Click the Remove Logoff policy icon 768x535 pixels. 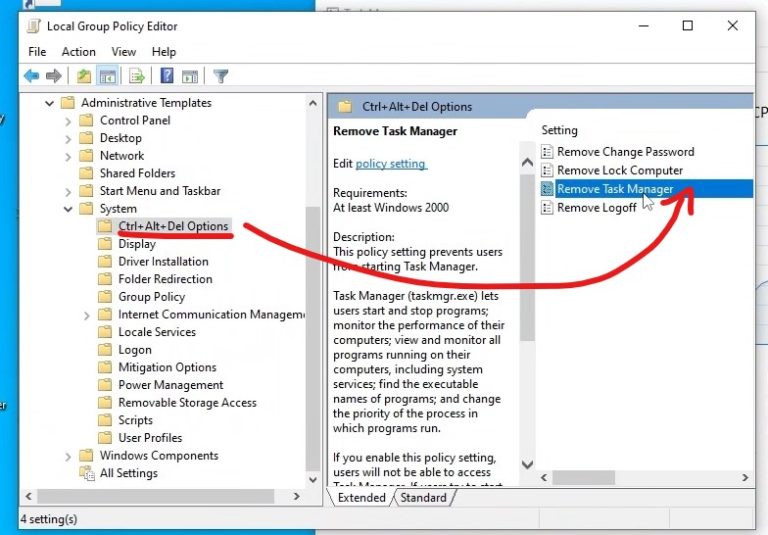tap(547, 208)
